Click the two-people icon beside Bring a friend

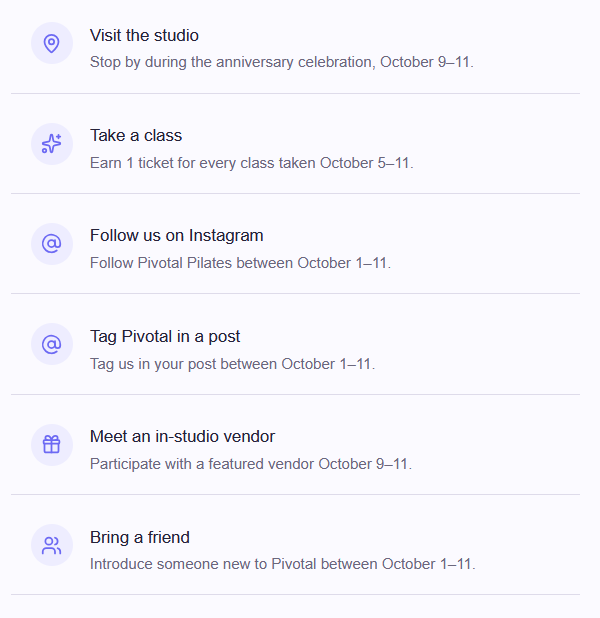52,545
